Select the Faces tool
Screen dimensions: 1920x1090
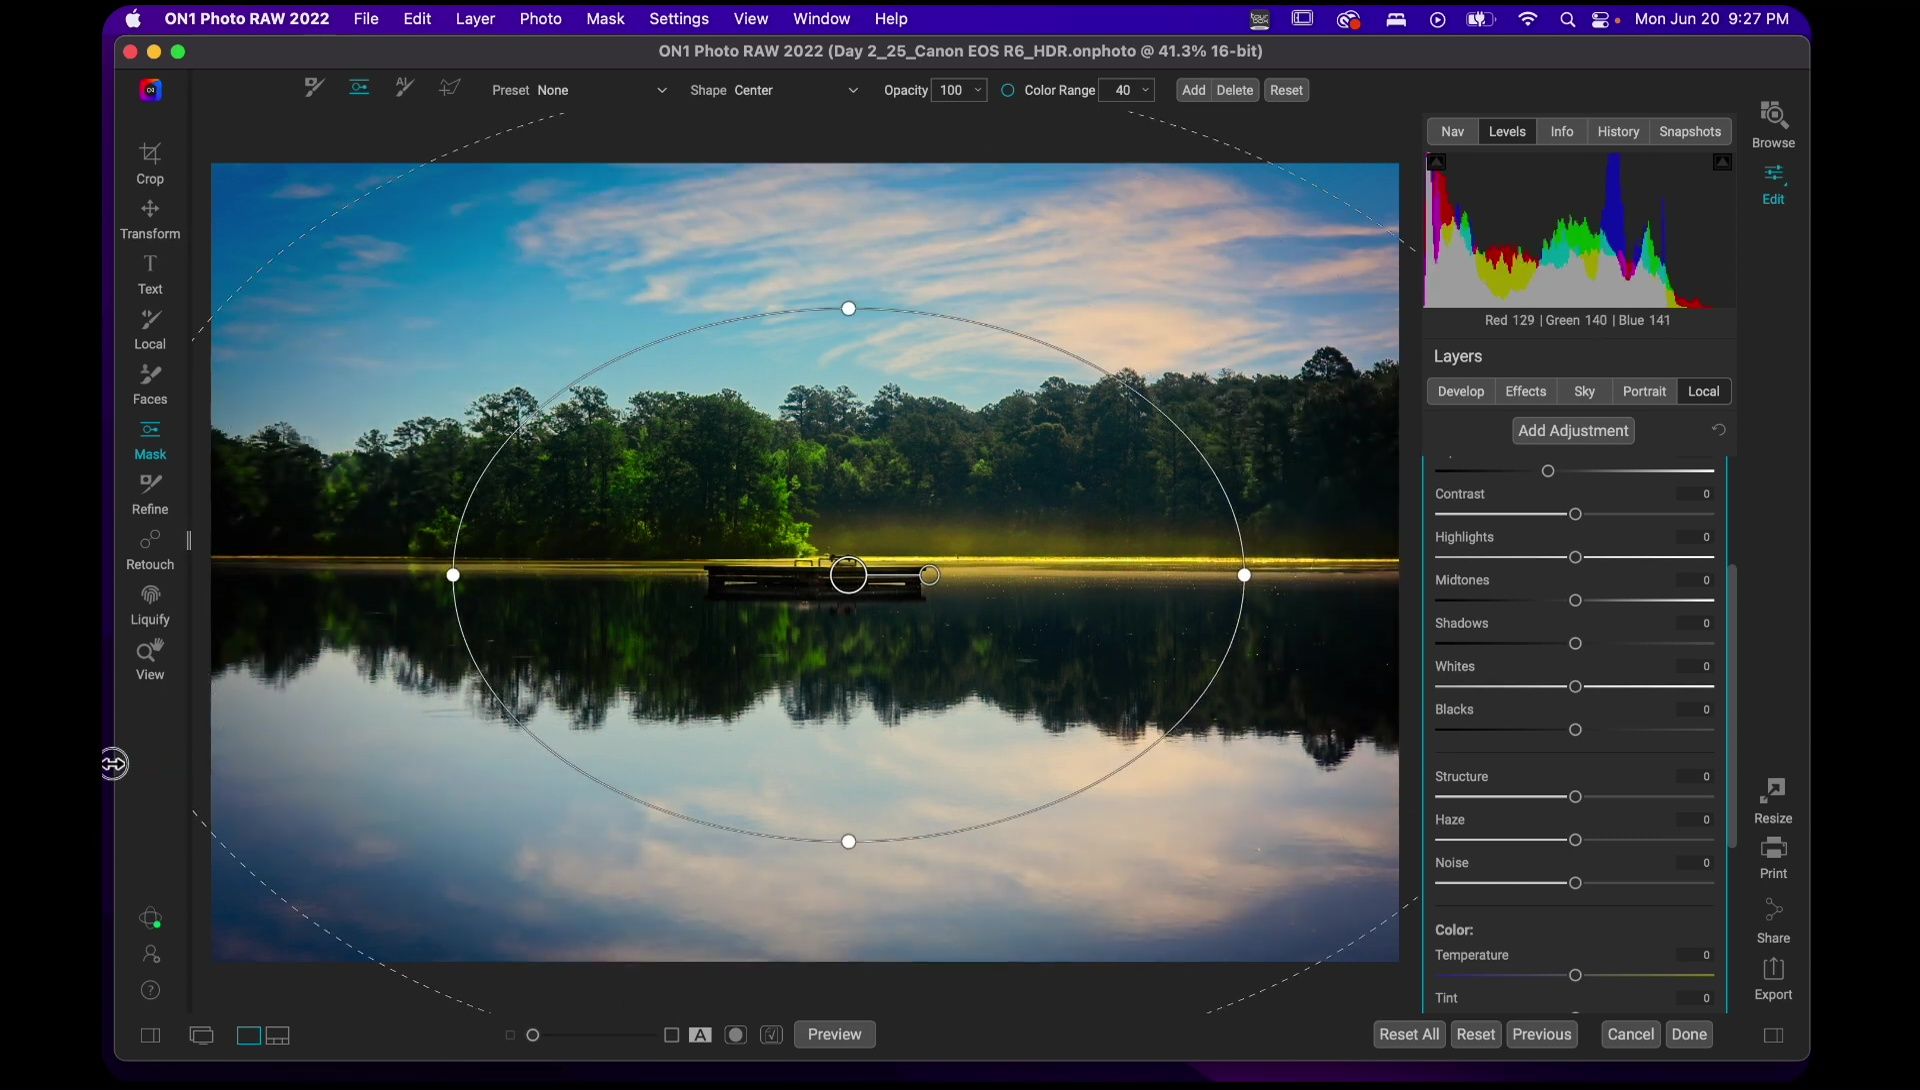point(150,384)
